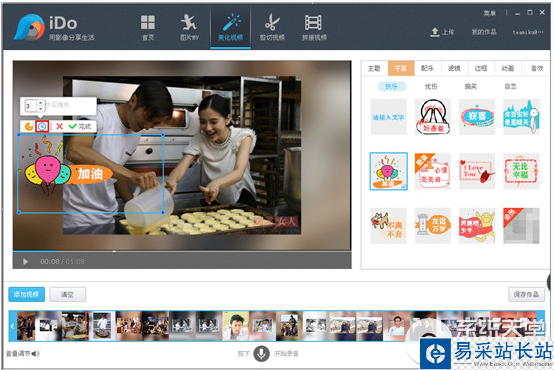Choose the 请输入文字 plain text template
This screenshot has height=370, width=554.
(388, 117)
